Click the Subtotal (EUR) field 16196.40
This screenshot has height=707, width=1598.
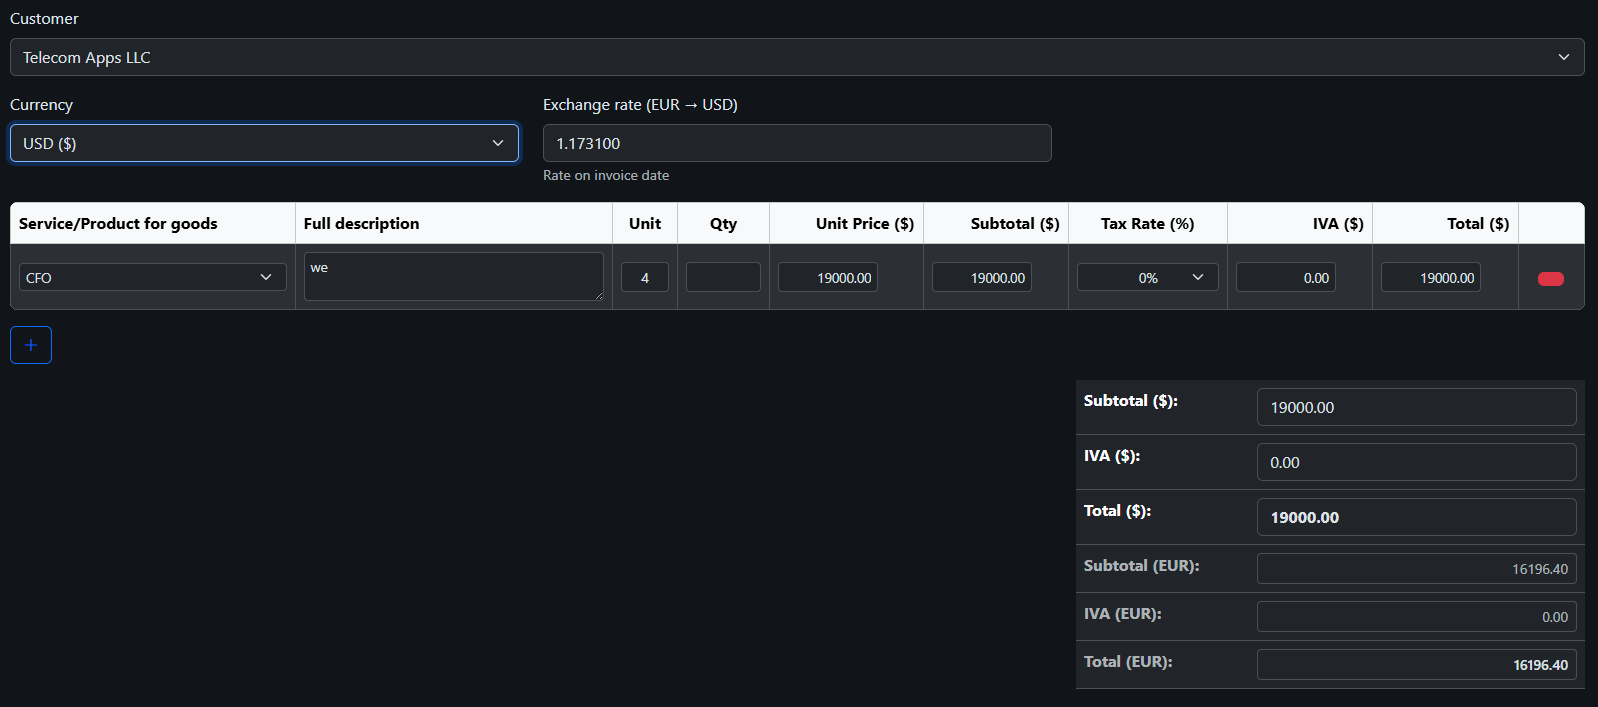1415,568
